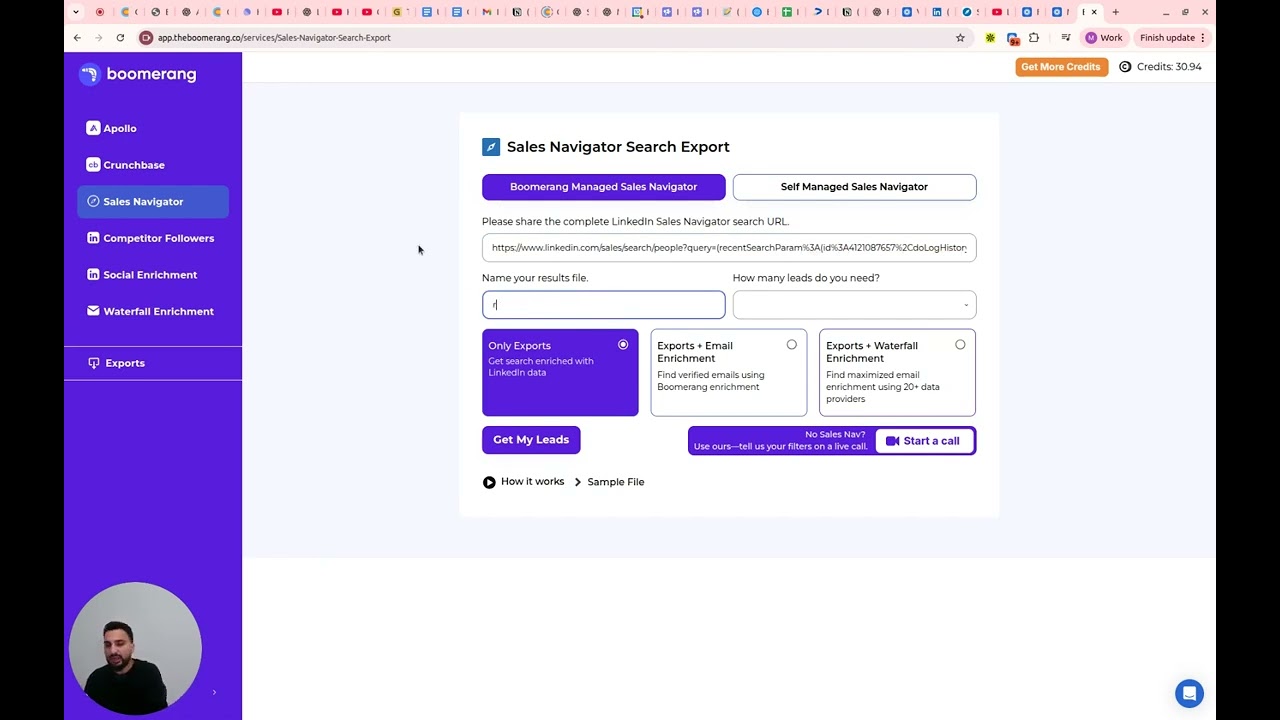The width and height of the screenshot is (1280, 720).
Task: Click the site info icon in the address bar
Action: tap(146, 38)
